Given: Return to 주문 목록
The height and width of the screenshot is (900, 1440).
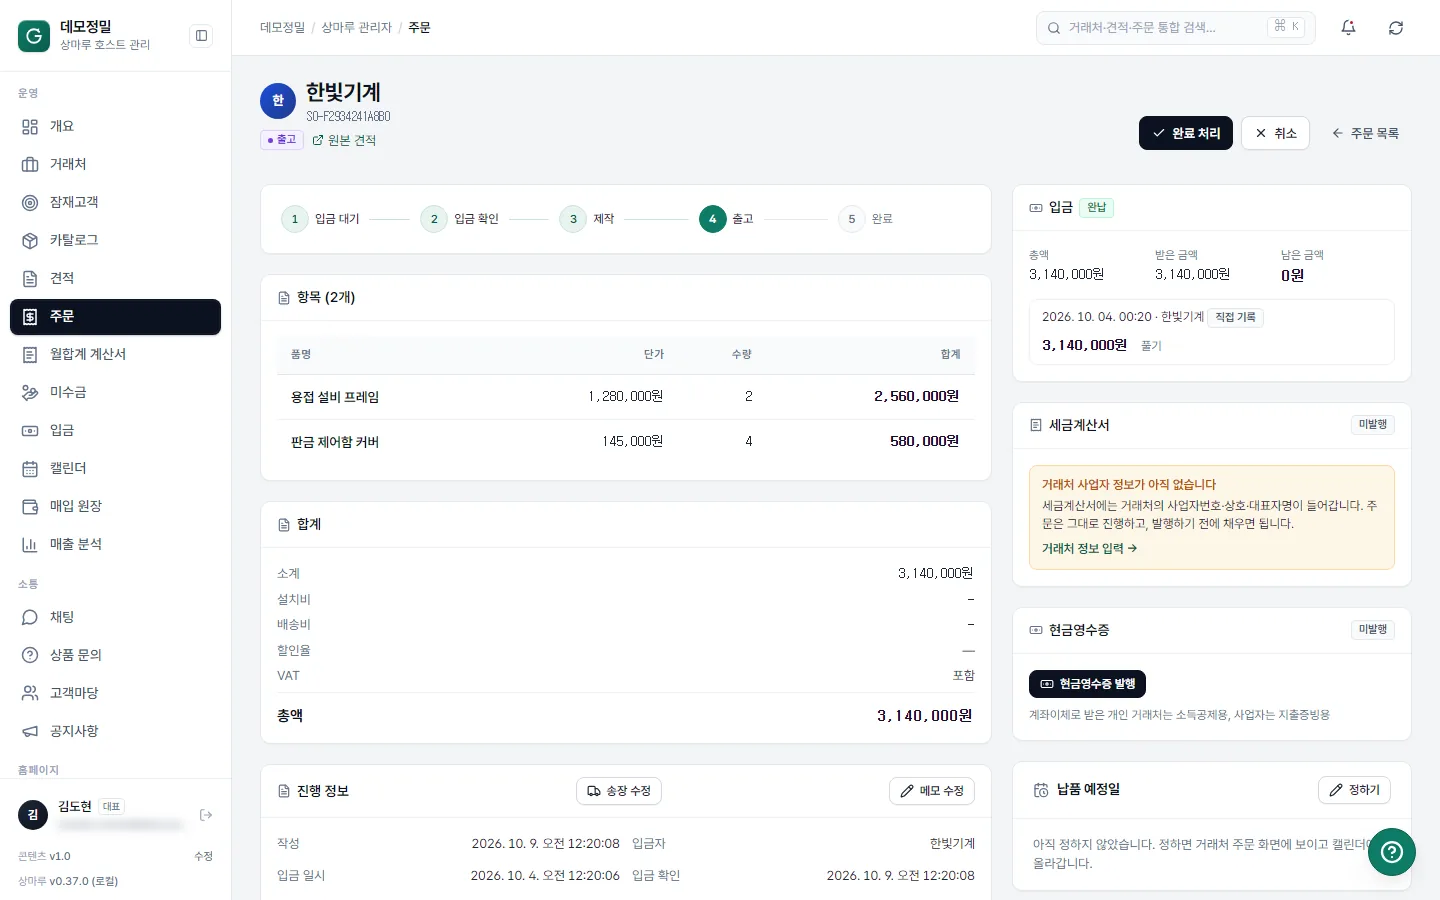Looking at the screenshot, I should tap(1365, 133).
